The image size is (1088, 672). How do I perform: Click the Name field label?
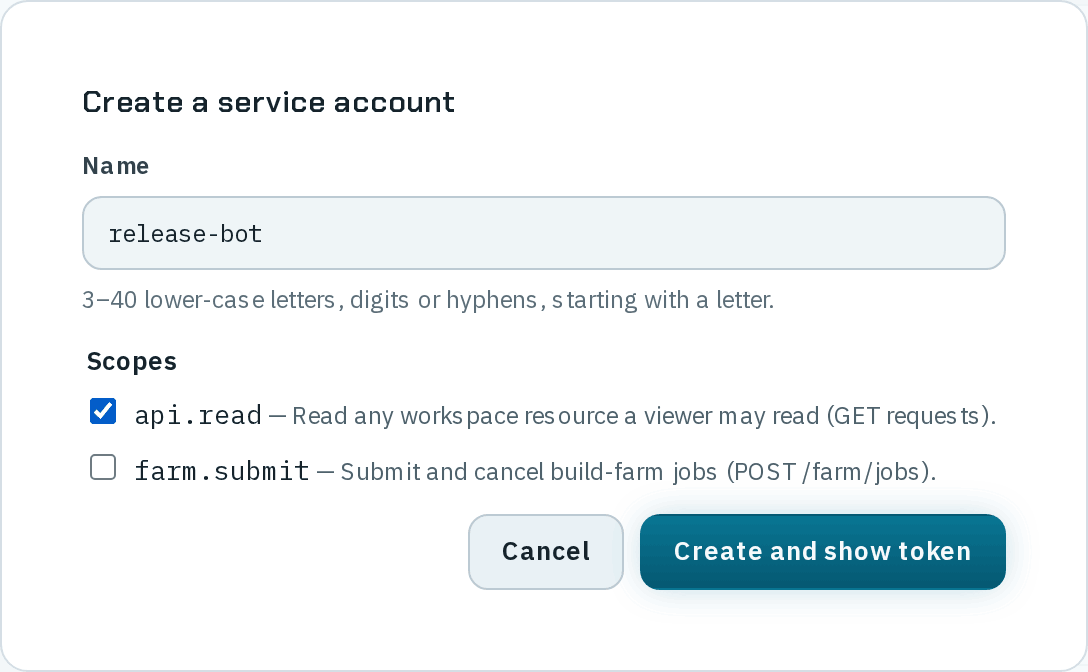115,166
